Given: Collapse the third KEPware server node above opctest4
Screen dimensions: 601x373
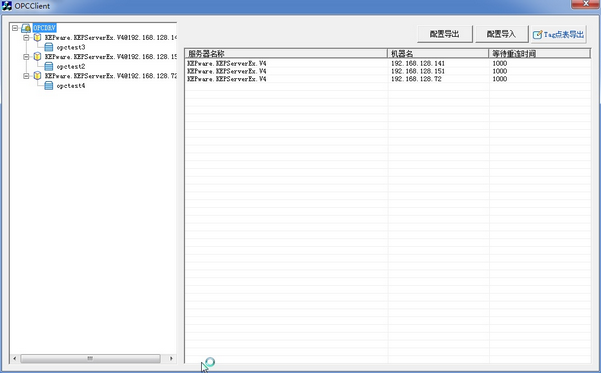Looking at the screenshot, I should coord(26,76).
